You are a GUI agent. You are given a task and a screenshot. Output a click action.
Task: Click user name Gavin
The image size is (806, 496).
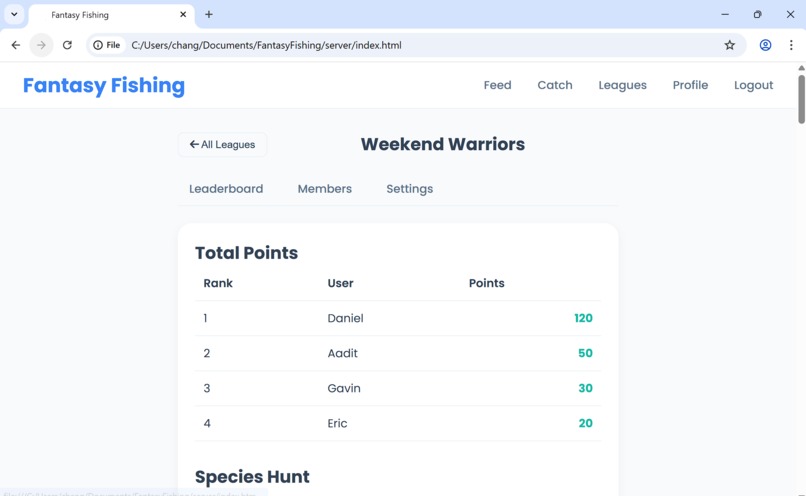point(344,388)
